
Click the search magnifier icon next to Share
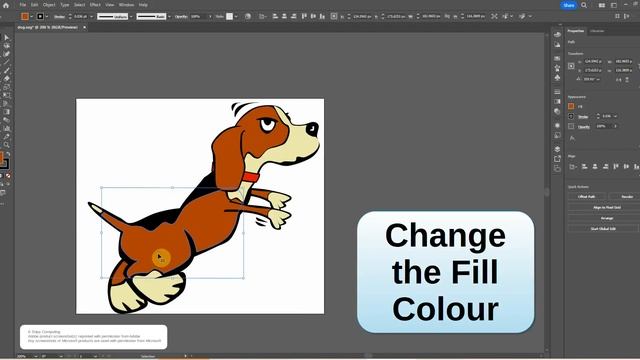click(584, 5)
